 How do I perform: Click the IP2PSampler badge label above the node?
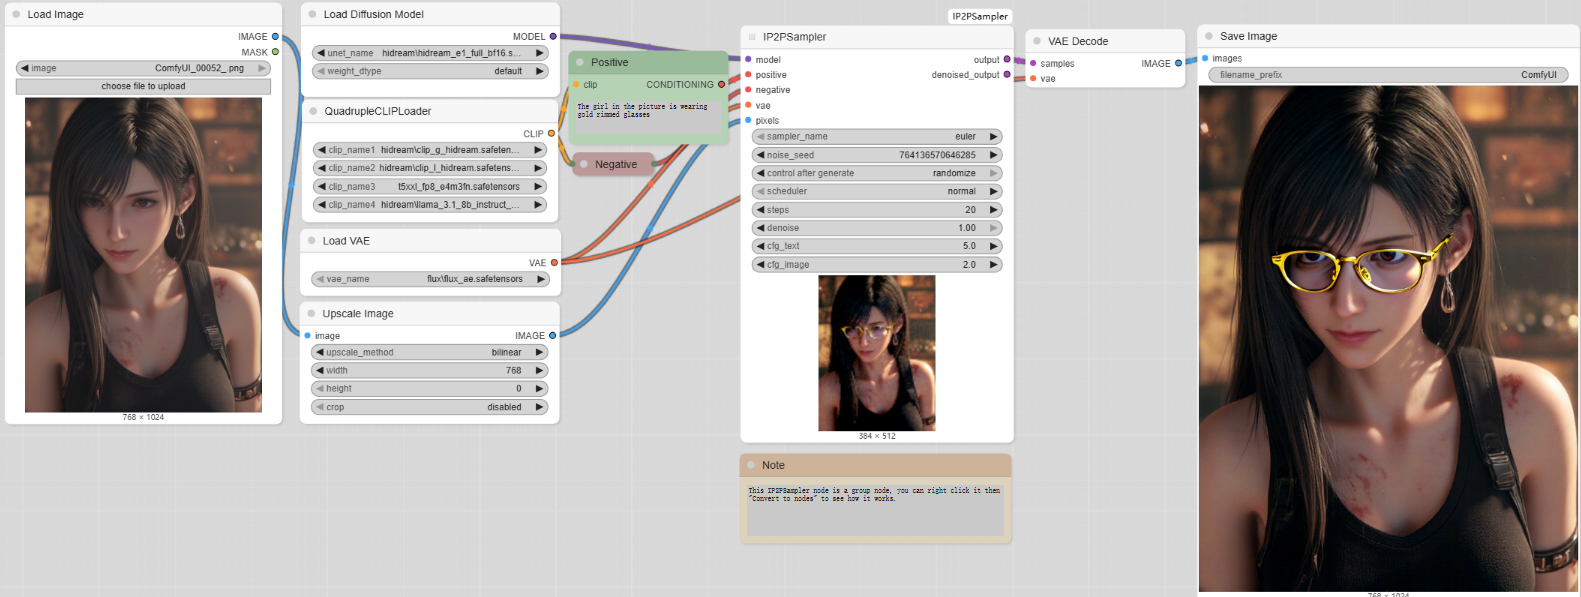tap(980, 16)
